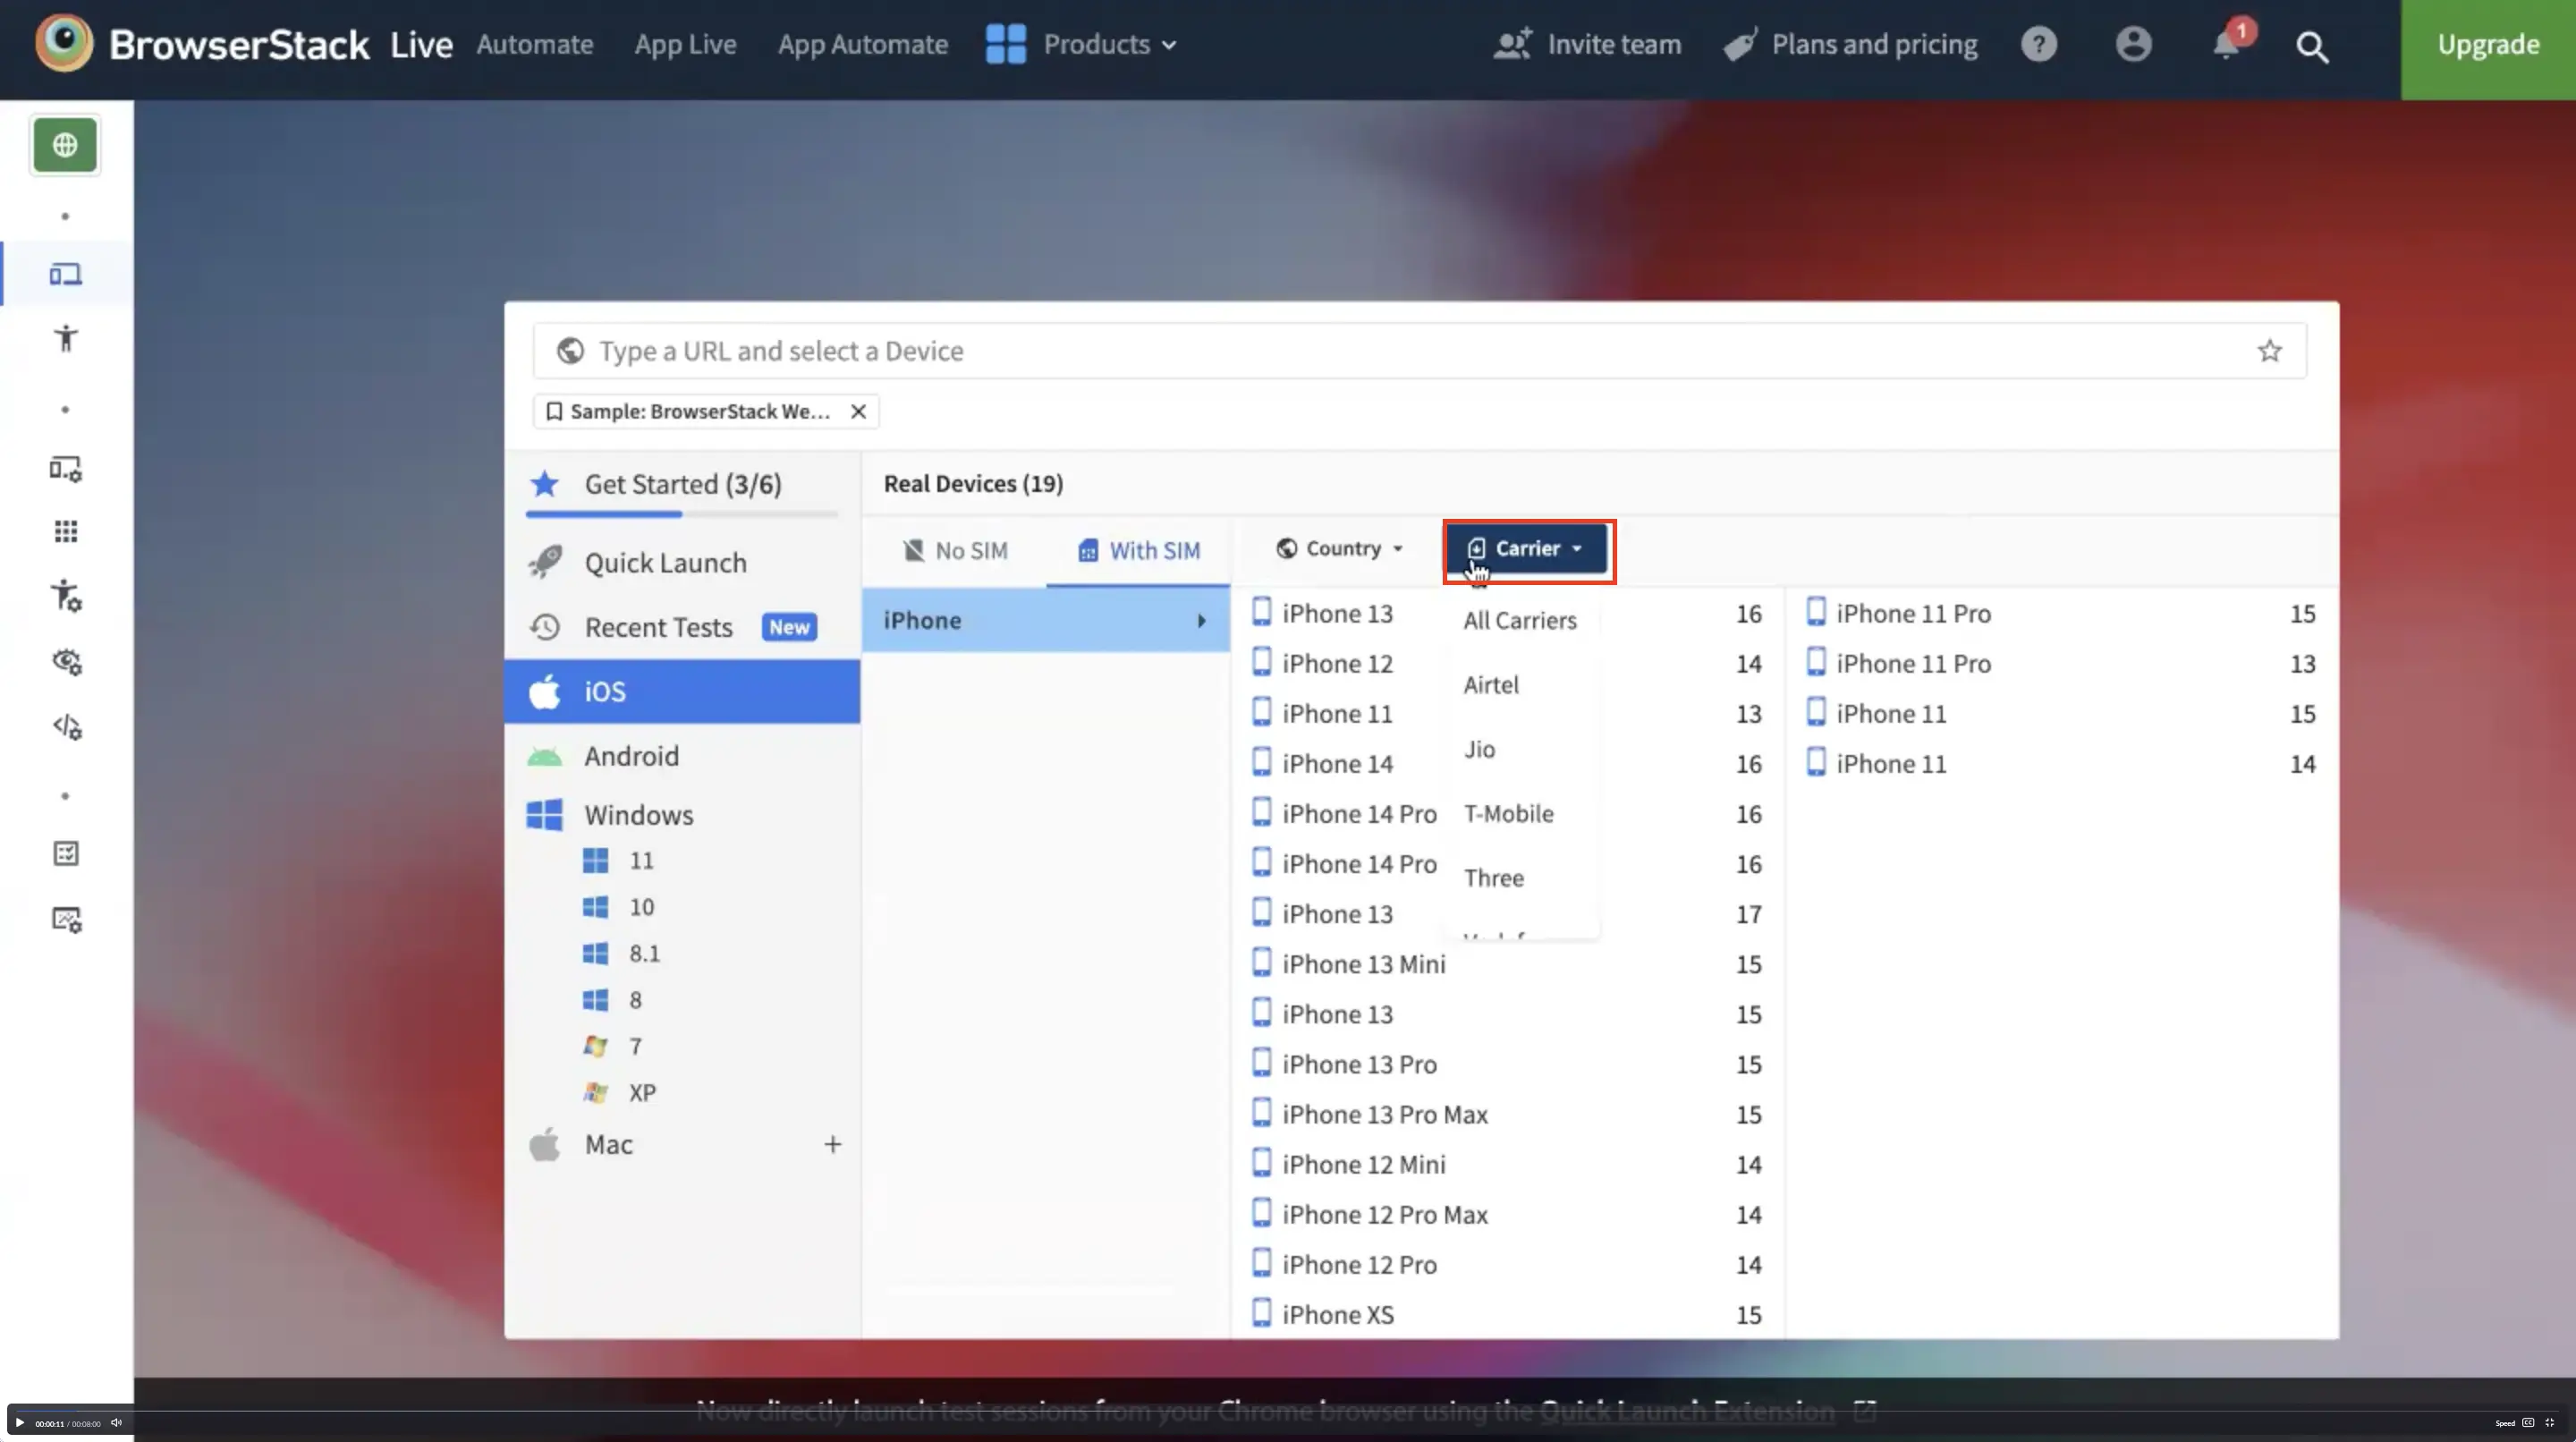Open the help question mark icon

click(2038, 45)
